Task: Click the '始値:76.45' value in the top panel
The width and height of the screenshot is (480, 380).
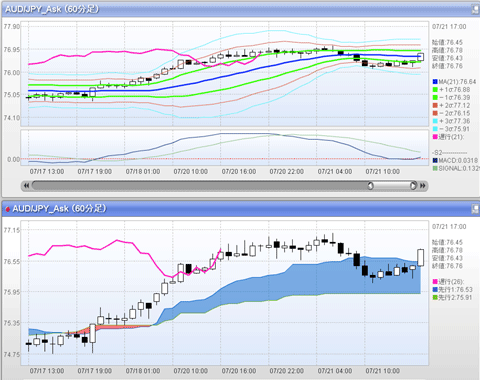Action: point(447,42)
